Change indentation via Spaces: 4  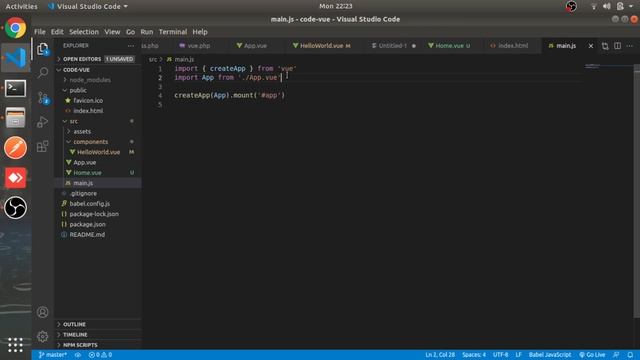(x=474, y=355)
